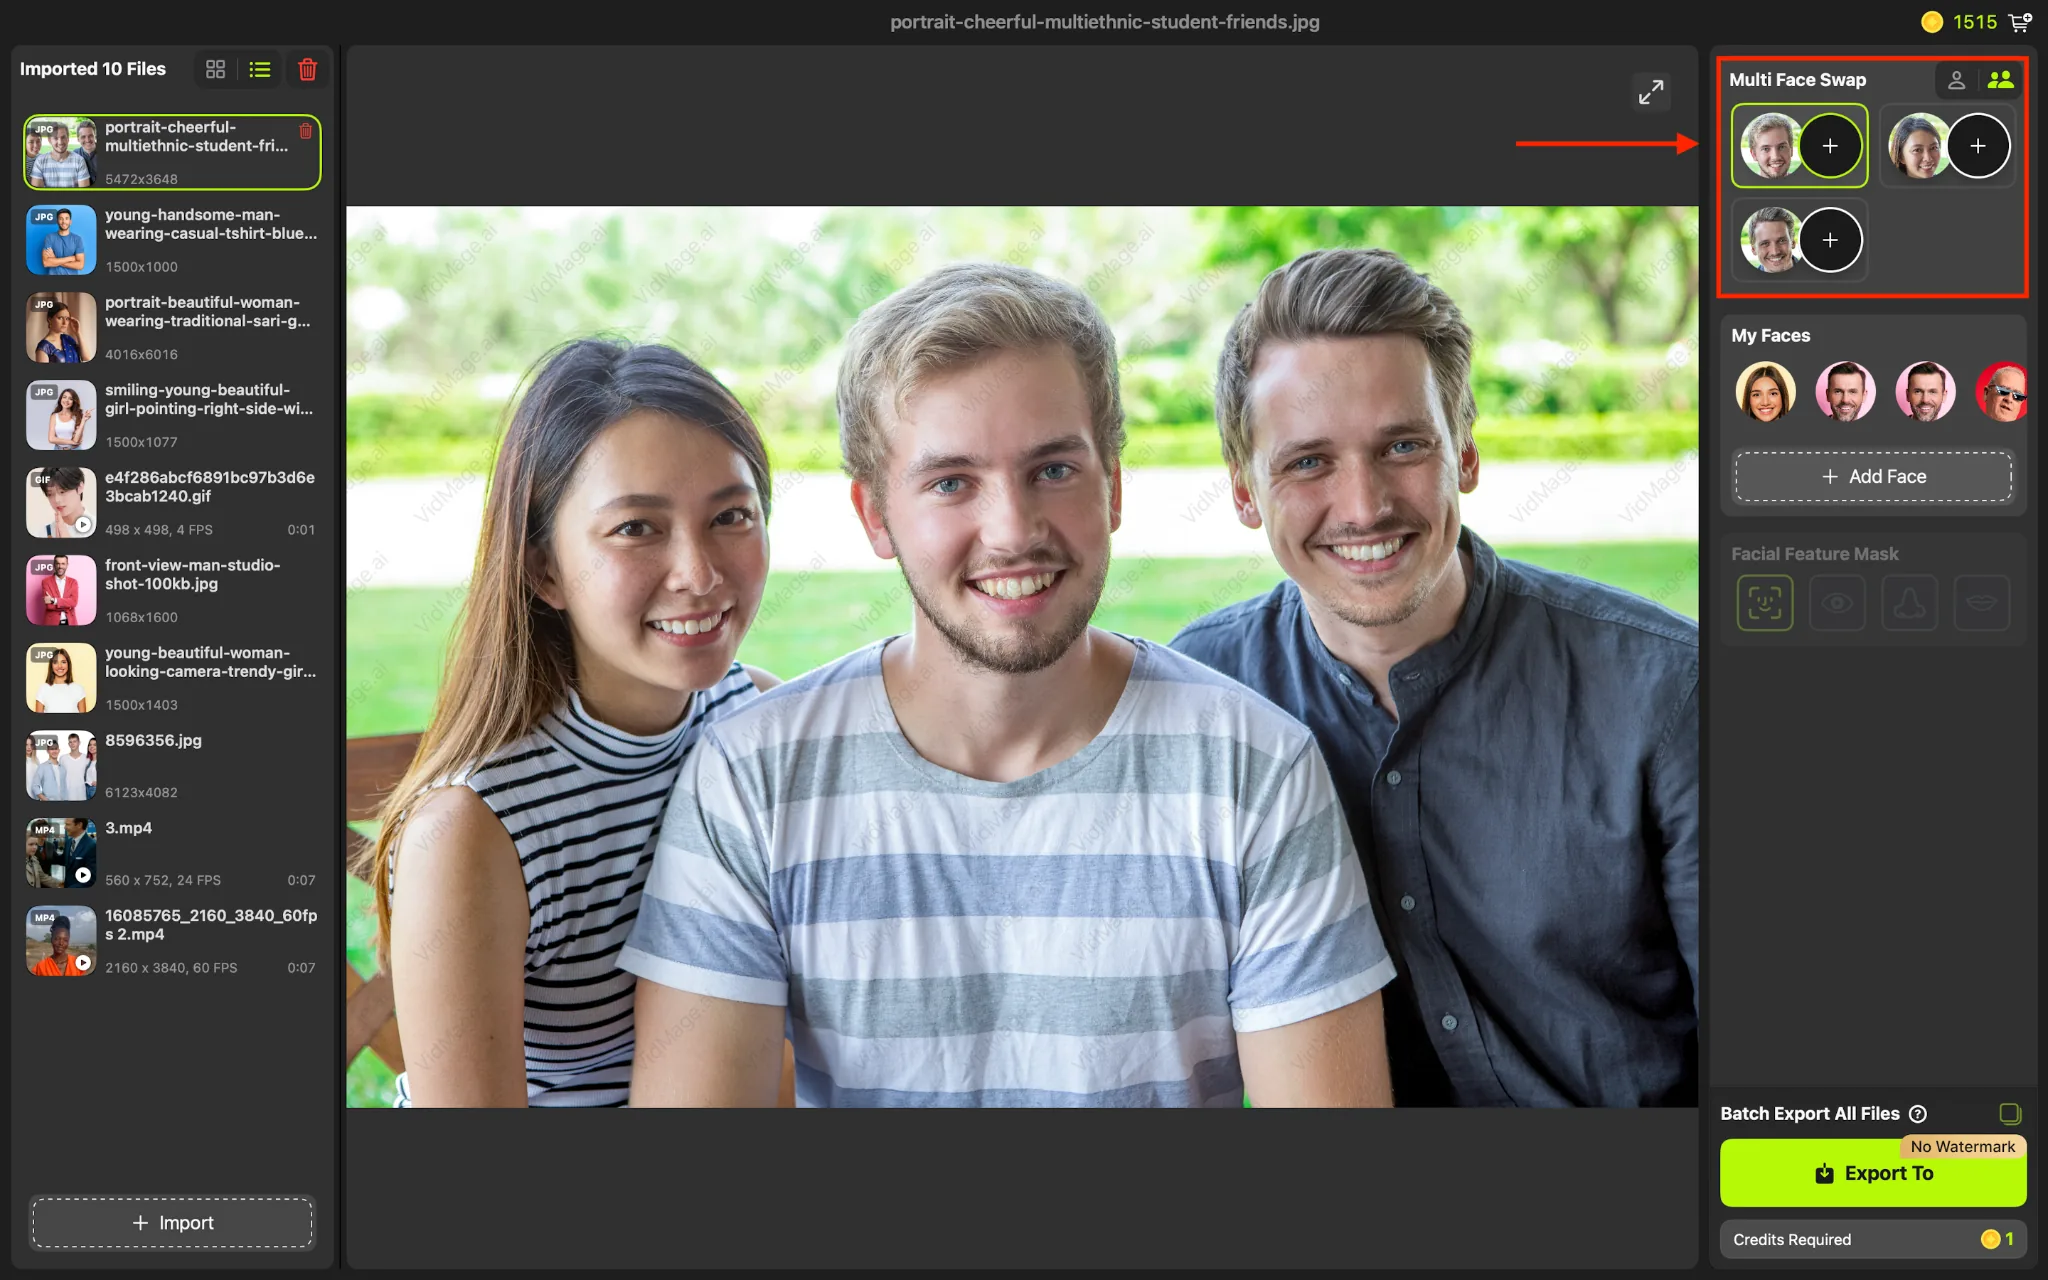Click the thumbnail of 3.mp4

point(61,853)
